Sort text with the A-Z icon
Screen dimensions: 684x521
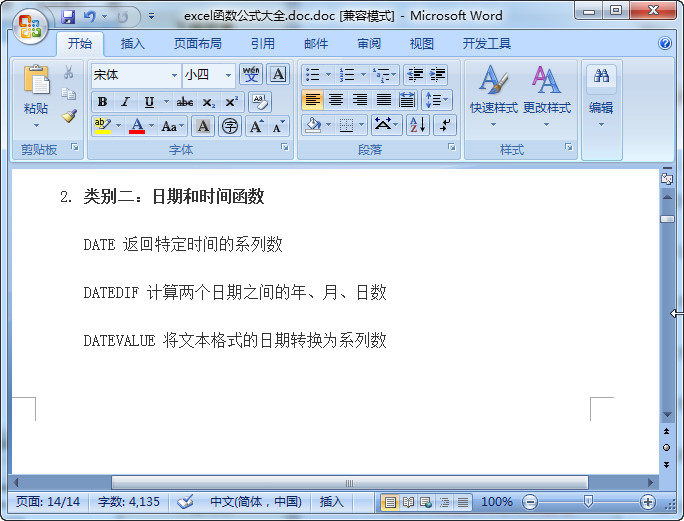point(418,126)
